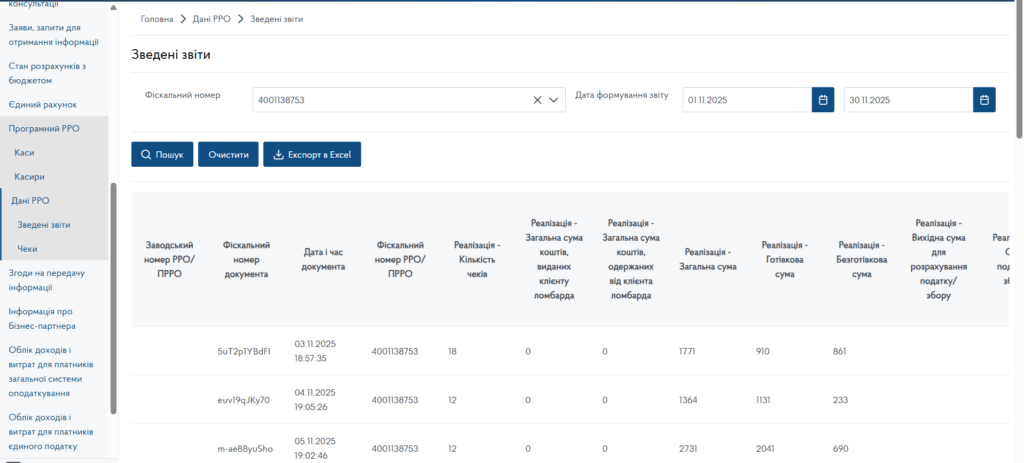The image size is (1024, 463).
Task: Click the end date field 30.11.2025
Action: pos(907,100)
